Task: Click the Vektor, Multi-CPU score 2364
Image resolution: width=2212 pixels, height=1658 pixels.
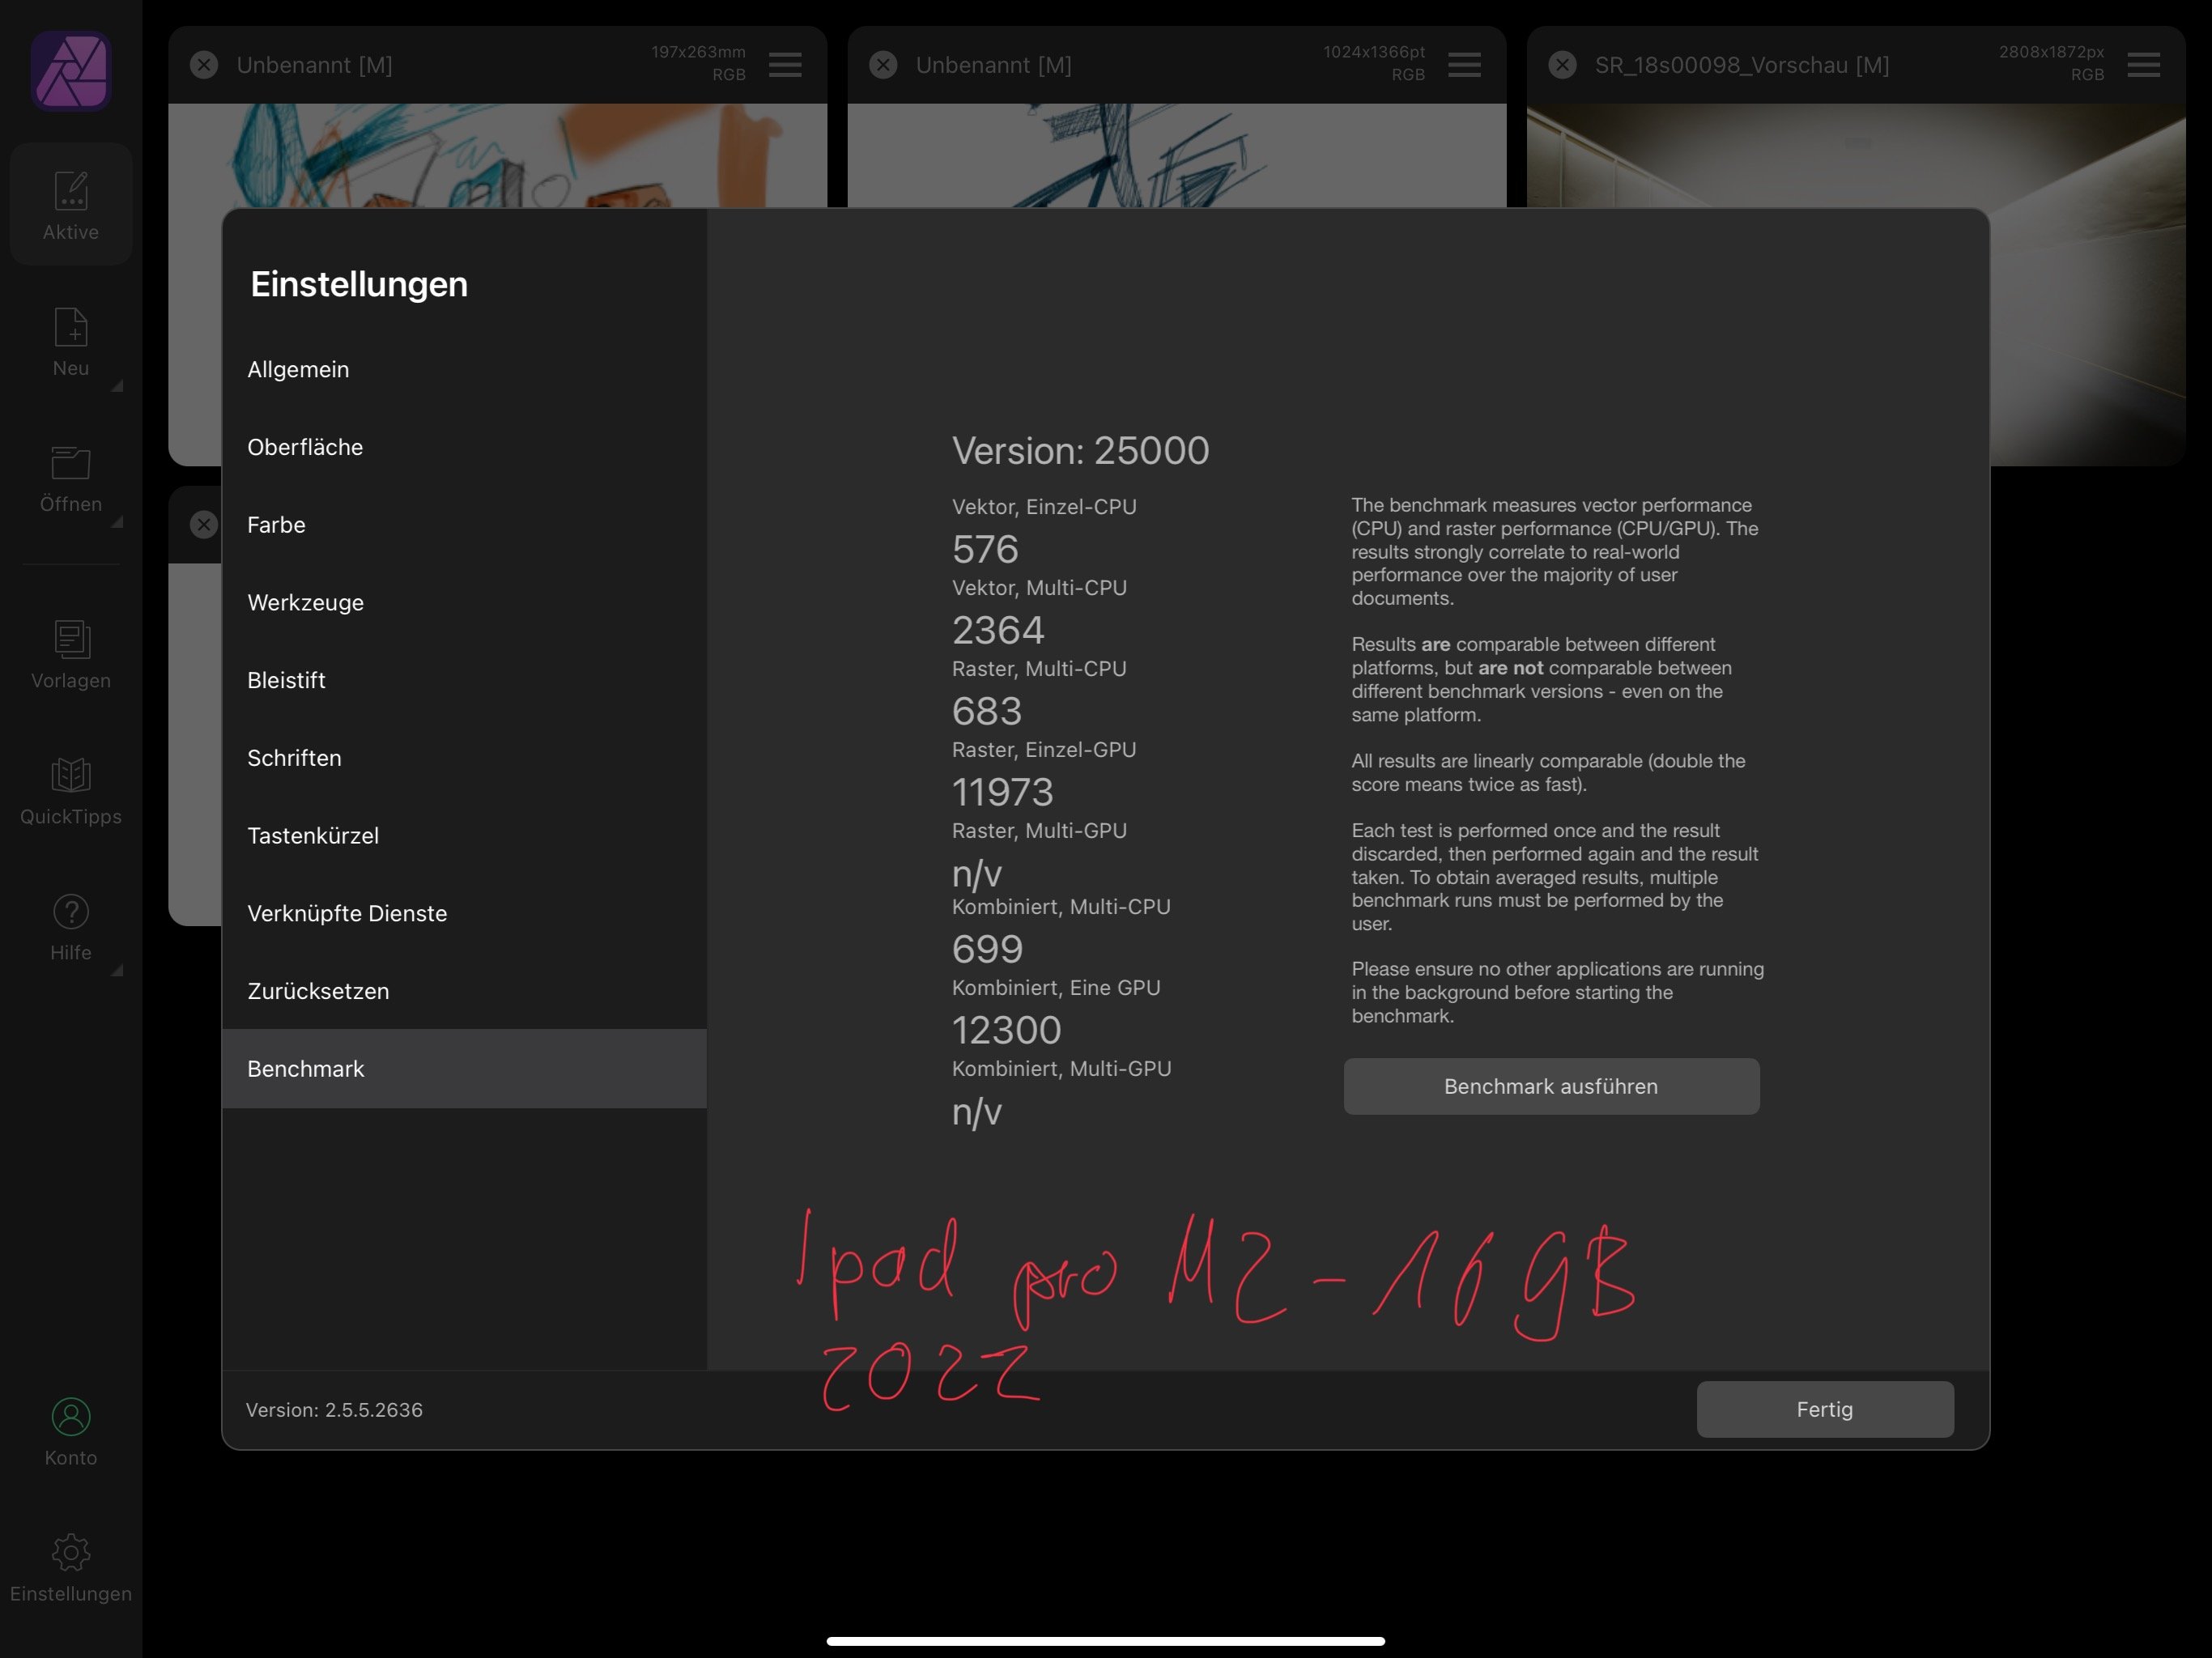Action: click(x=998, y=630)
